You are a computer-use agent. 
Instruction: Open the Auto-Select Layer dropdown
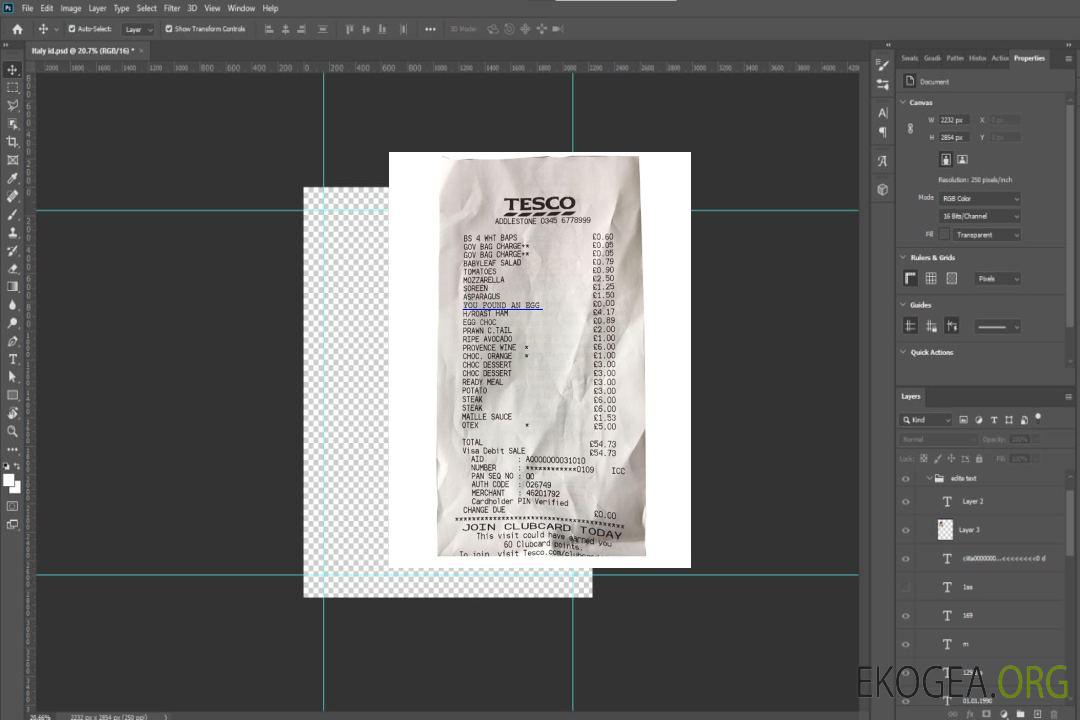pyautogui.click(x=138, y=29)
